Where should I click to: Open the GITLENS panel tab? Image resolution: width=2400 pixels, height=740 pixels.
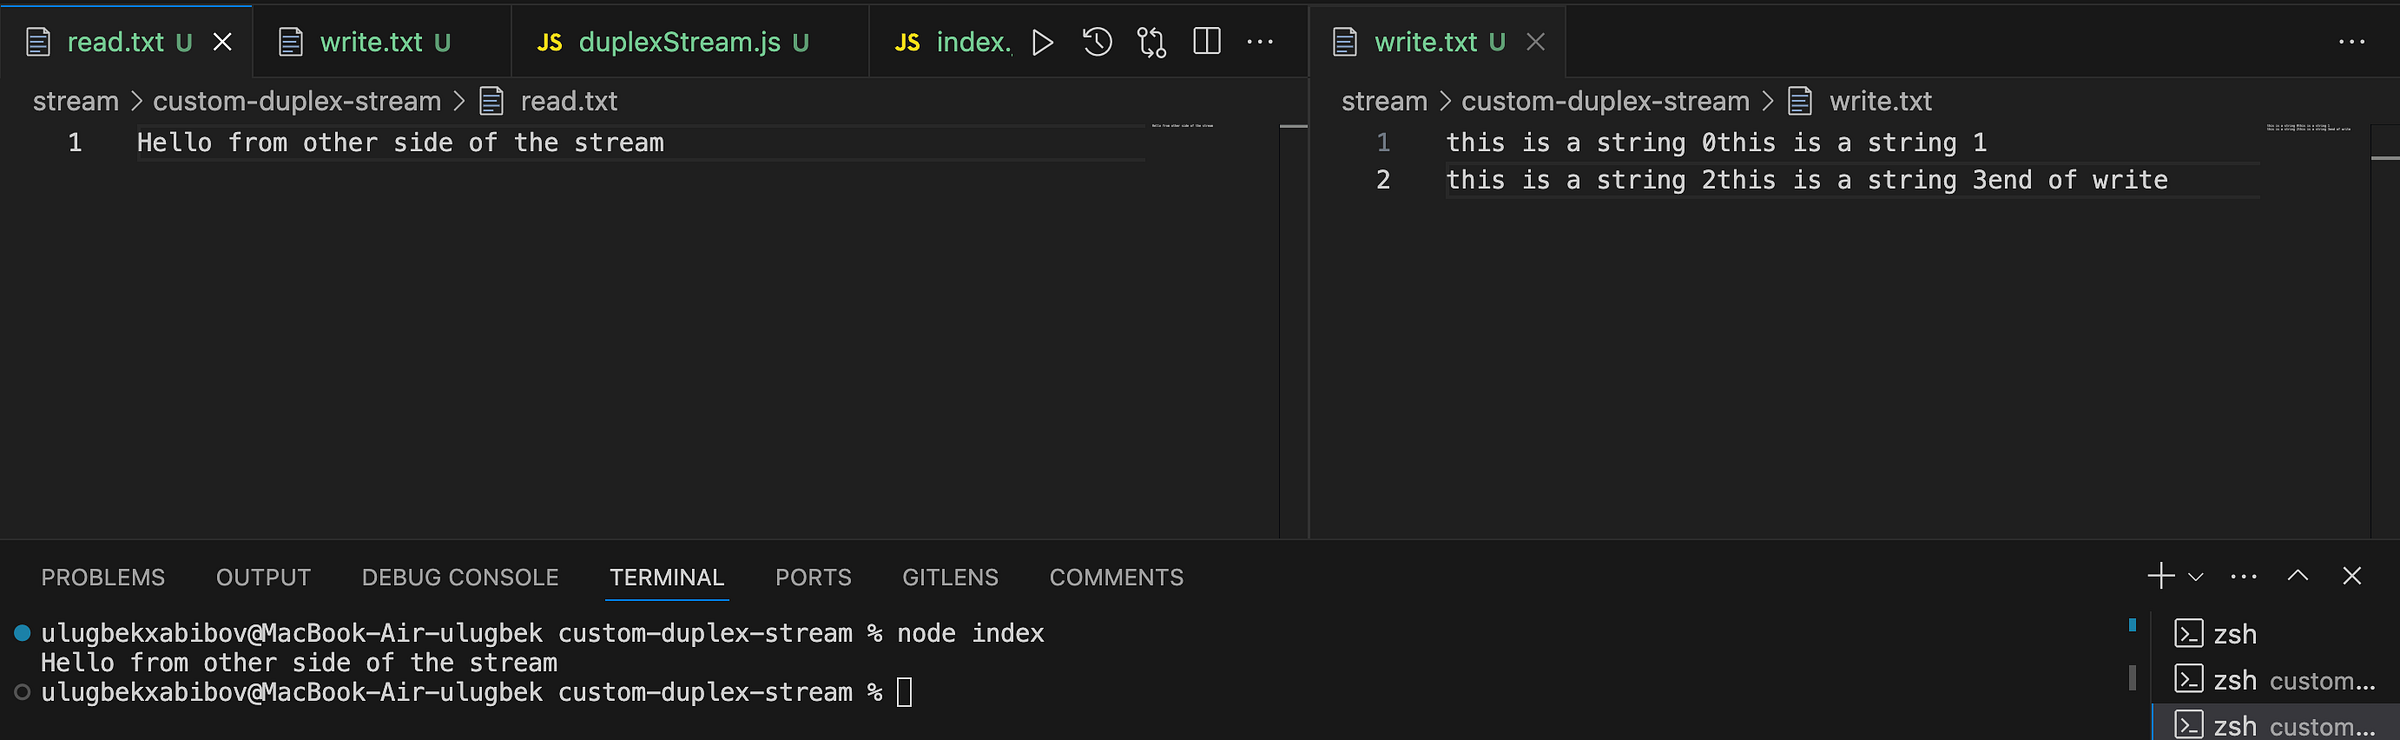pyautogui.click(x=950, y=578)
